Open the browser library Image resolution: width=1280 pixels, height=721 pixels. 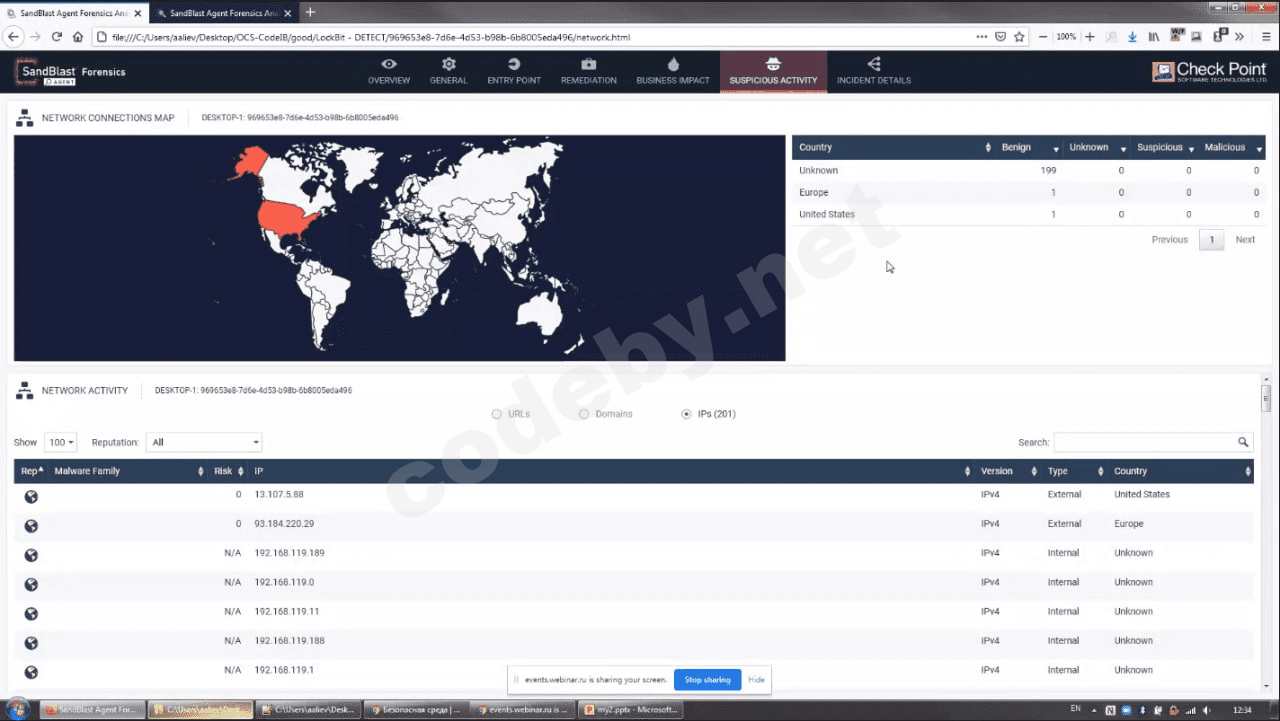click(x=1153, y=37)
